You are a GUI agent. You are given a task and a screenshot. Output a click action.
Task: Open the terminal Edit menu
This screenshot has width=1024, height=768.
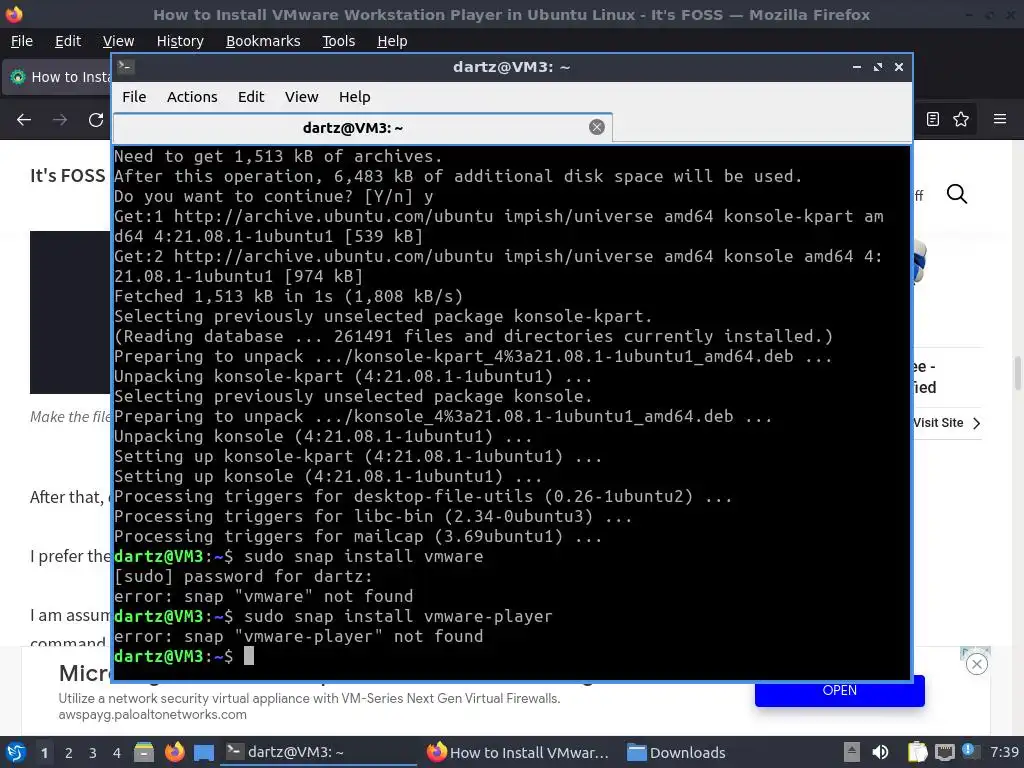click(x=251, y=97)
